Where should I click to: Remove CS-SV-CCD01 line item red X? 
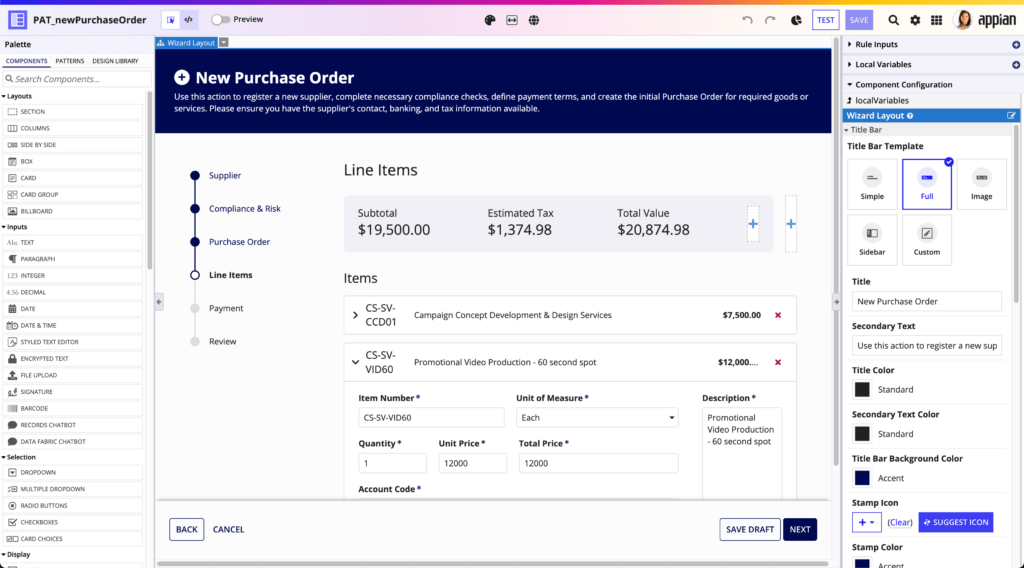pyautogui.click(x=778, y=315)
